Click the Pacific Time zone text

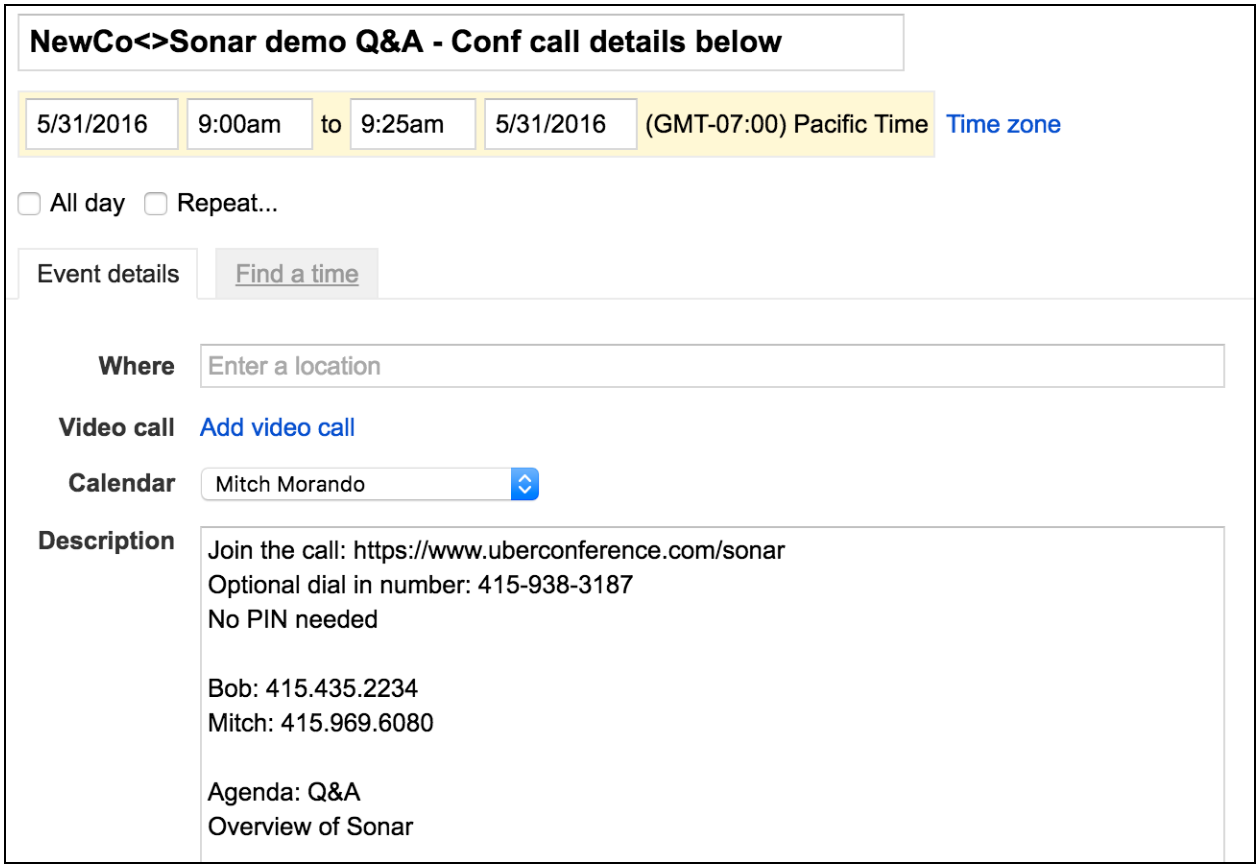pyautogui.click(x=787, y=124)
